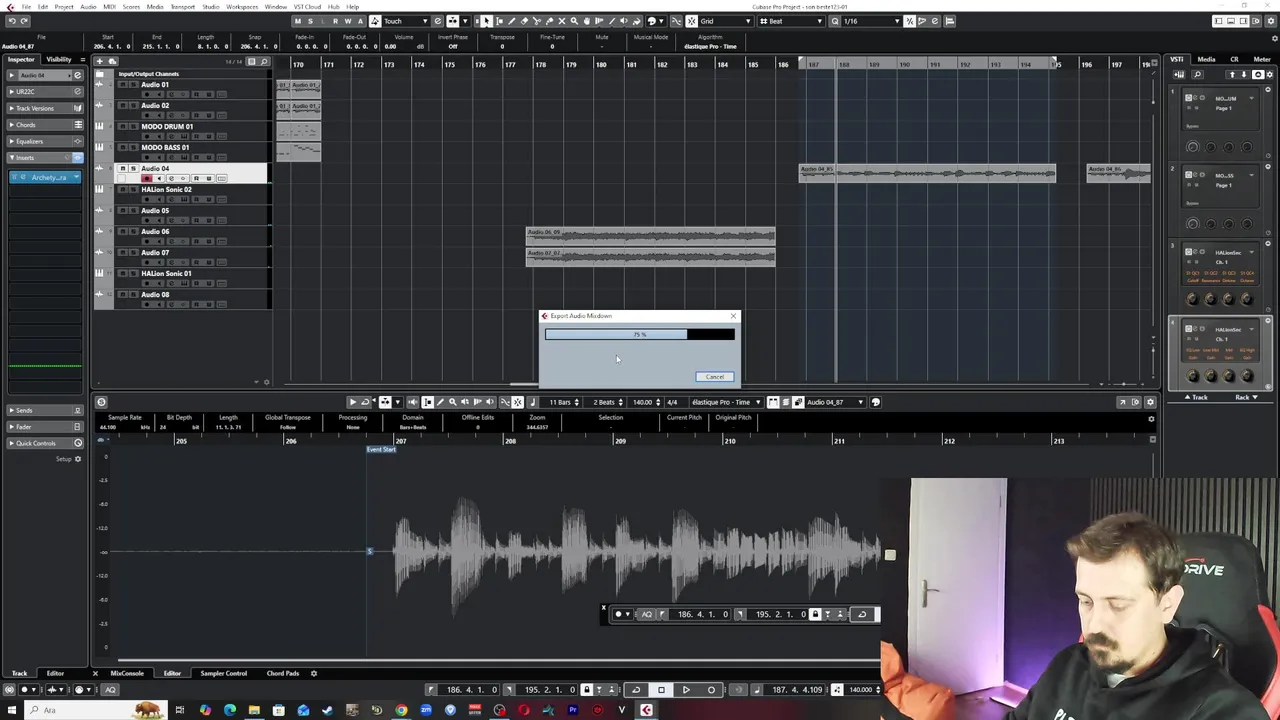Select the Audio 06 track
This screenshot has width=1280, height=720.
tap(155, 232)
